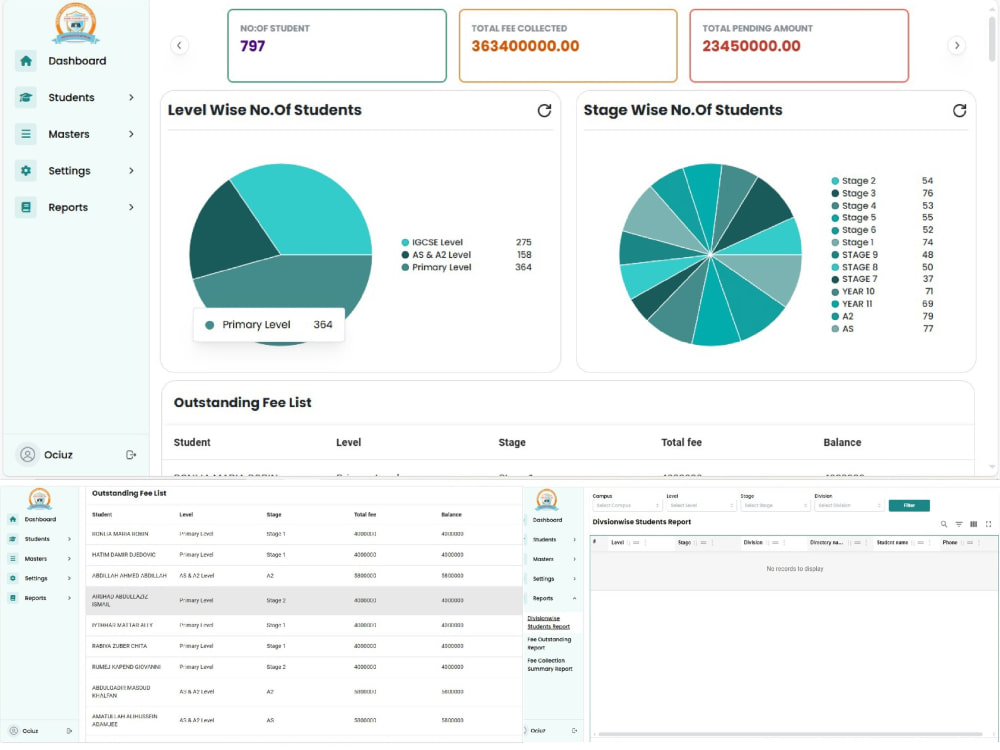The height and width of the screenshot is (750, 1000).
Task: Click the green Filter button
Action: coord(909,506)
